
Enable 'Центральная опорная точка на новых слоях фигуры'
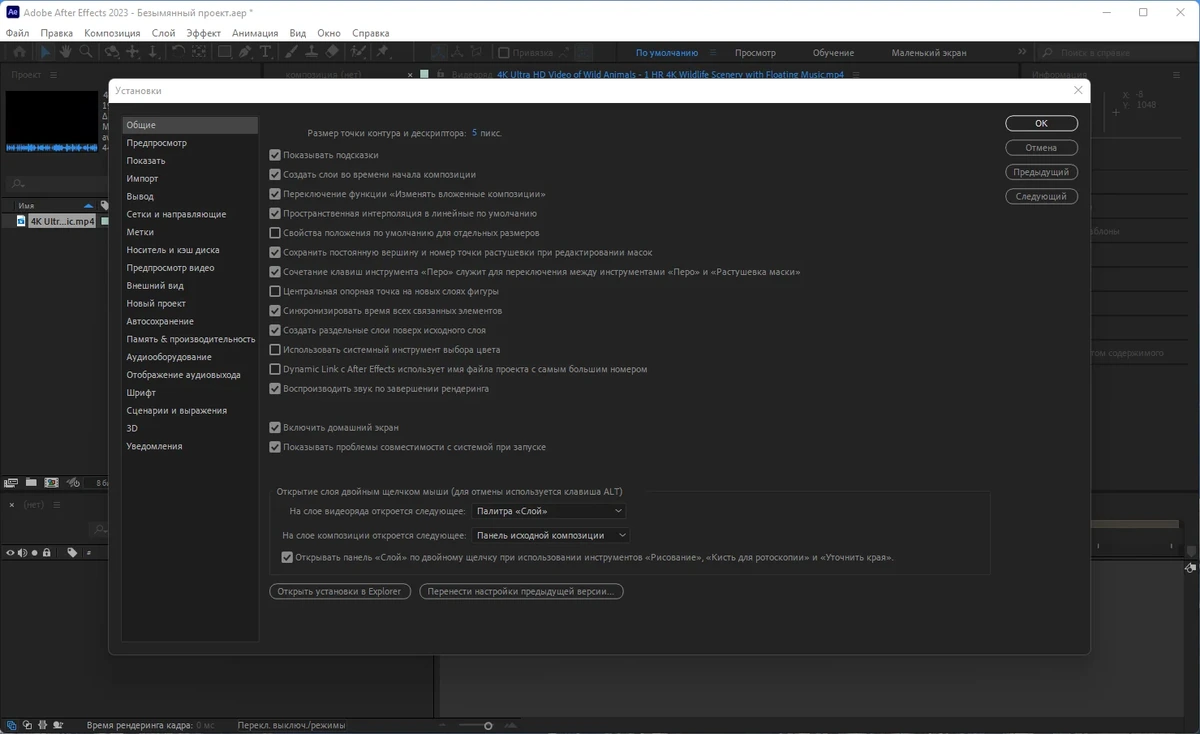[275, 291]
